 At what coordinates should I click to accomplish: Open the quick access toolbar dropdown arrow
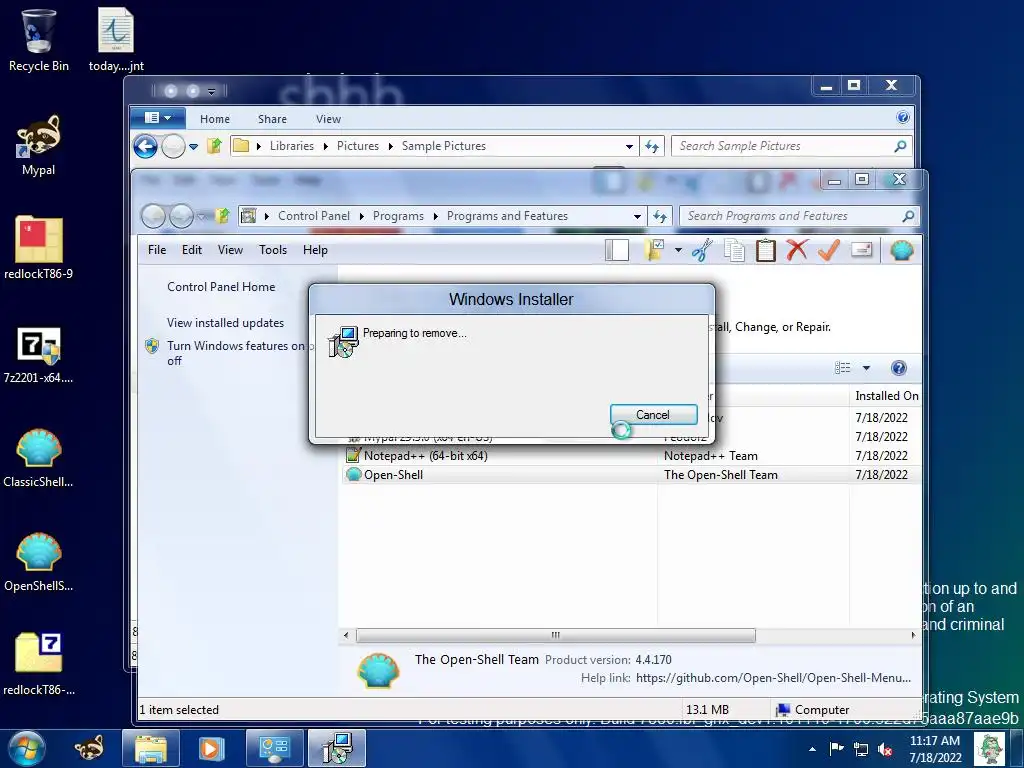click(212, 91)
